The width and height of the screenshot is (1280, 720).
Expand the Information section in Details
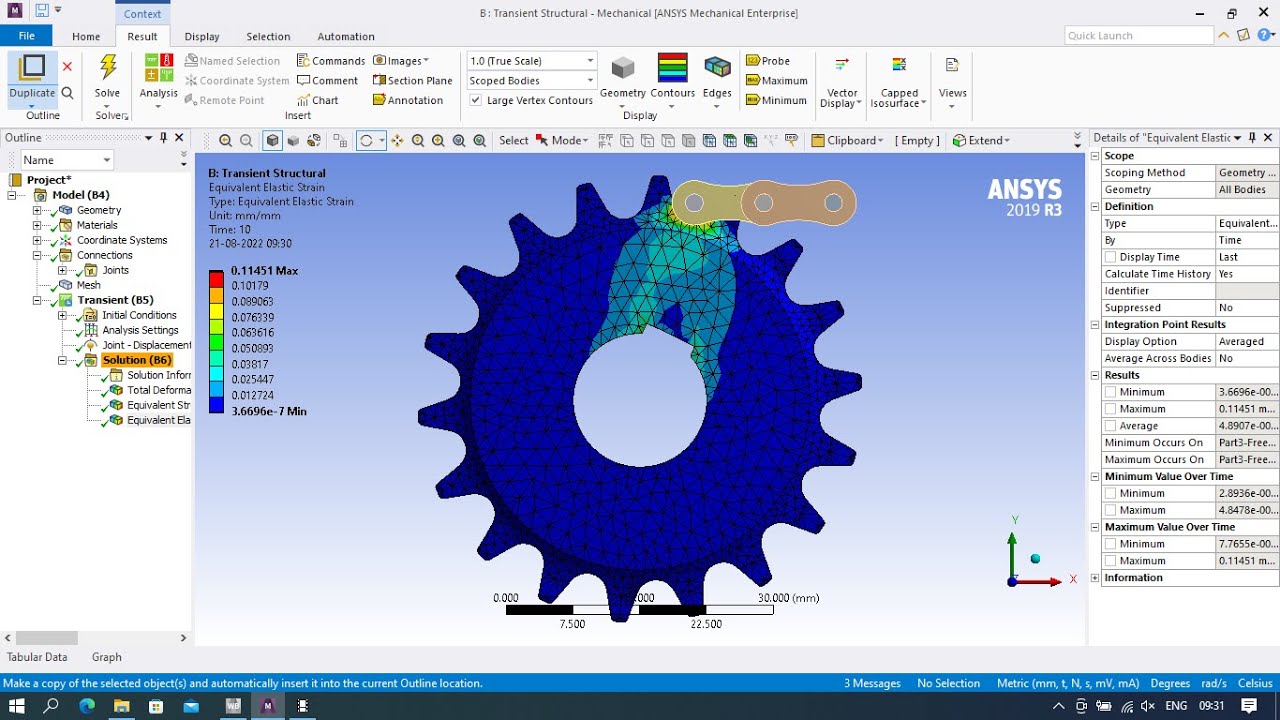point(1095,578)
